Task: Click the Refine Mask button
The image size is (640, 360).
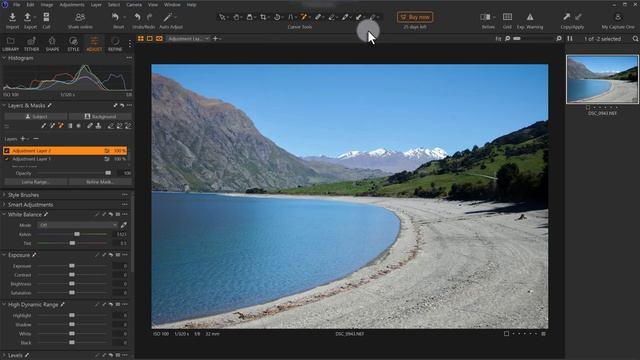Action: click(100, 182)
